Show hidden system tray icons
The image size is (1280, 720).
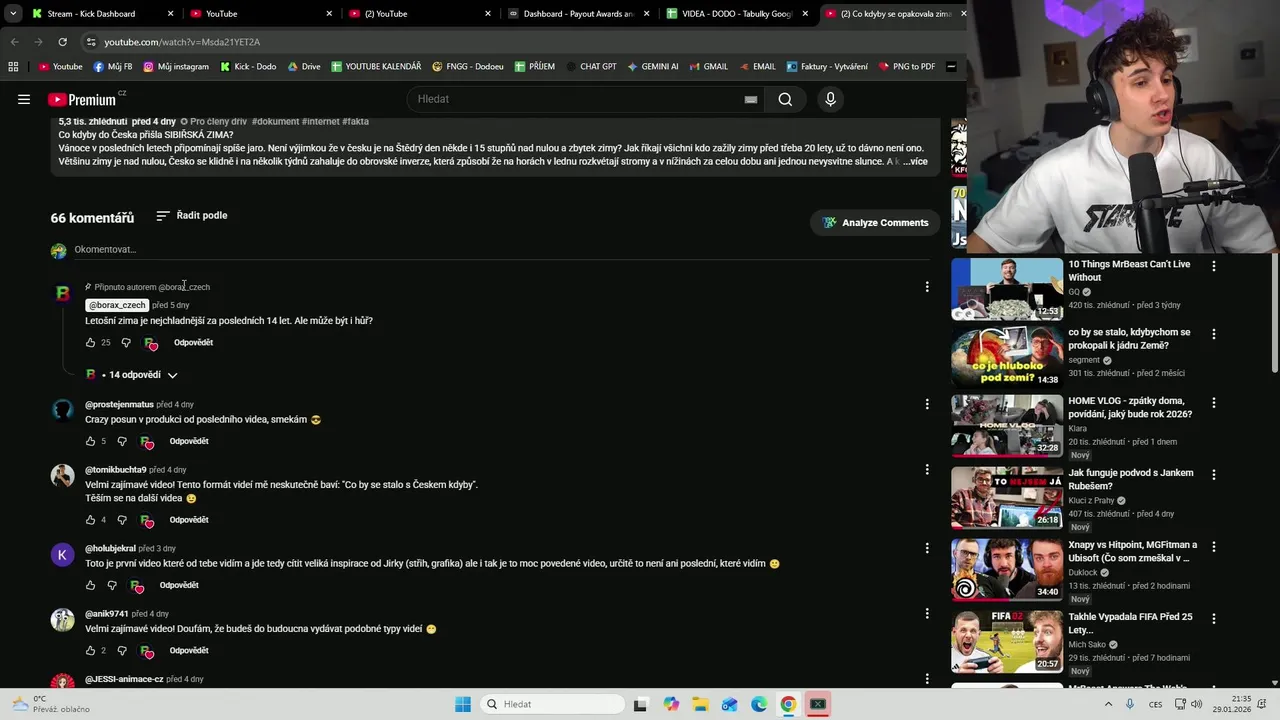click(x=1108, y=704)
